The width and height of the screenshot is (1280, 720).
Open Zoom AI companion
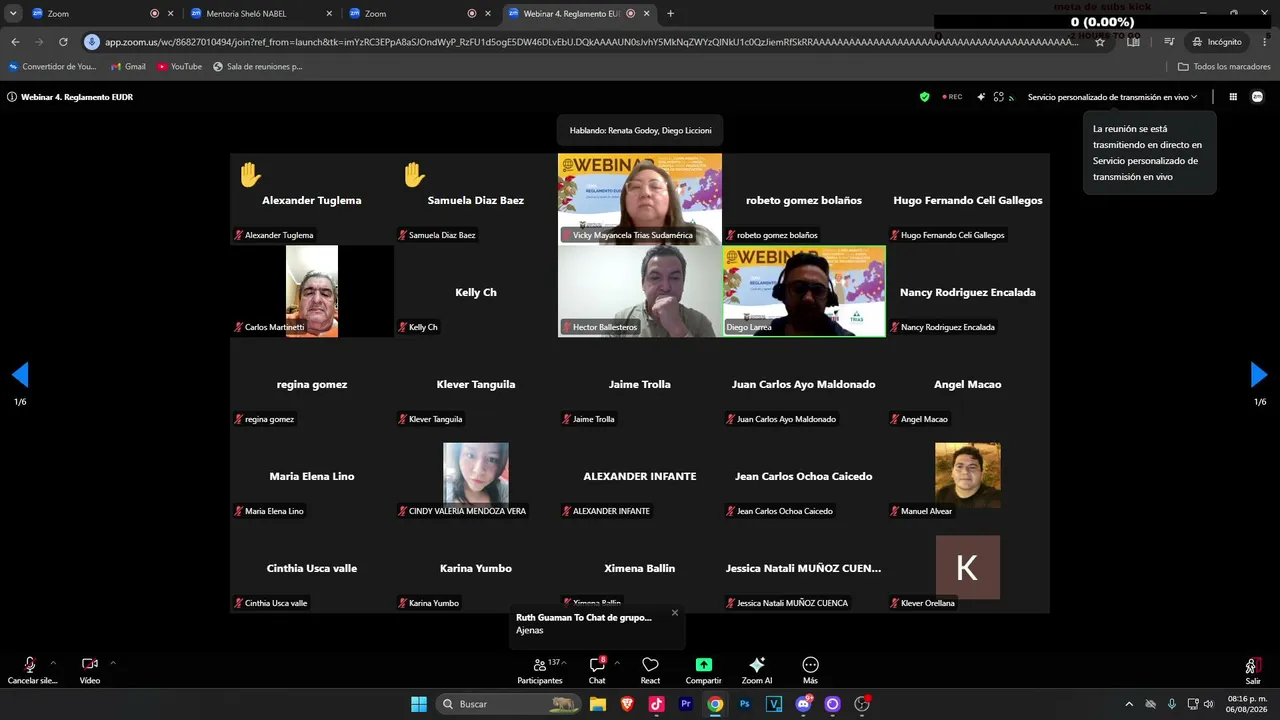point(757,670)
